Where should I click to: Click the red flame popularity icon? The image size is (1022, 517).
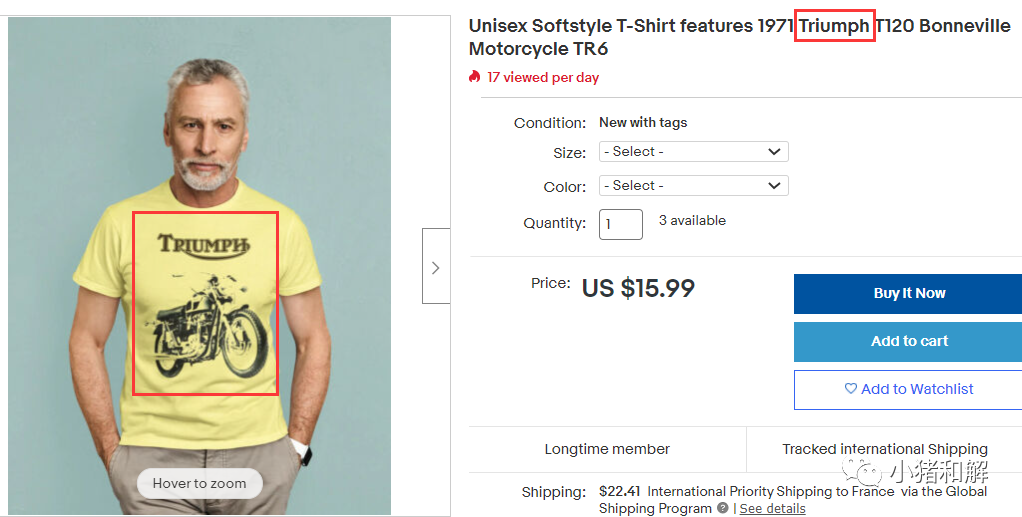[475, 77]
